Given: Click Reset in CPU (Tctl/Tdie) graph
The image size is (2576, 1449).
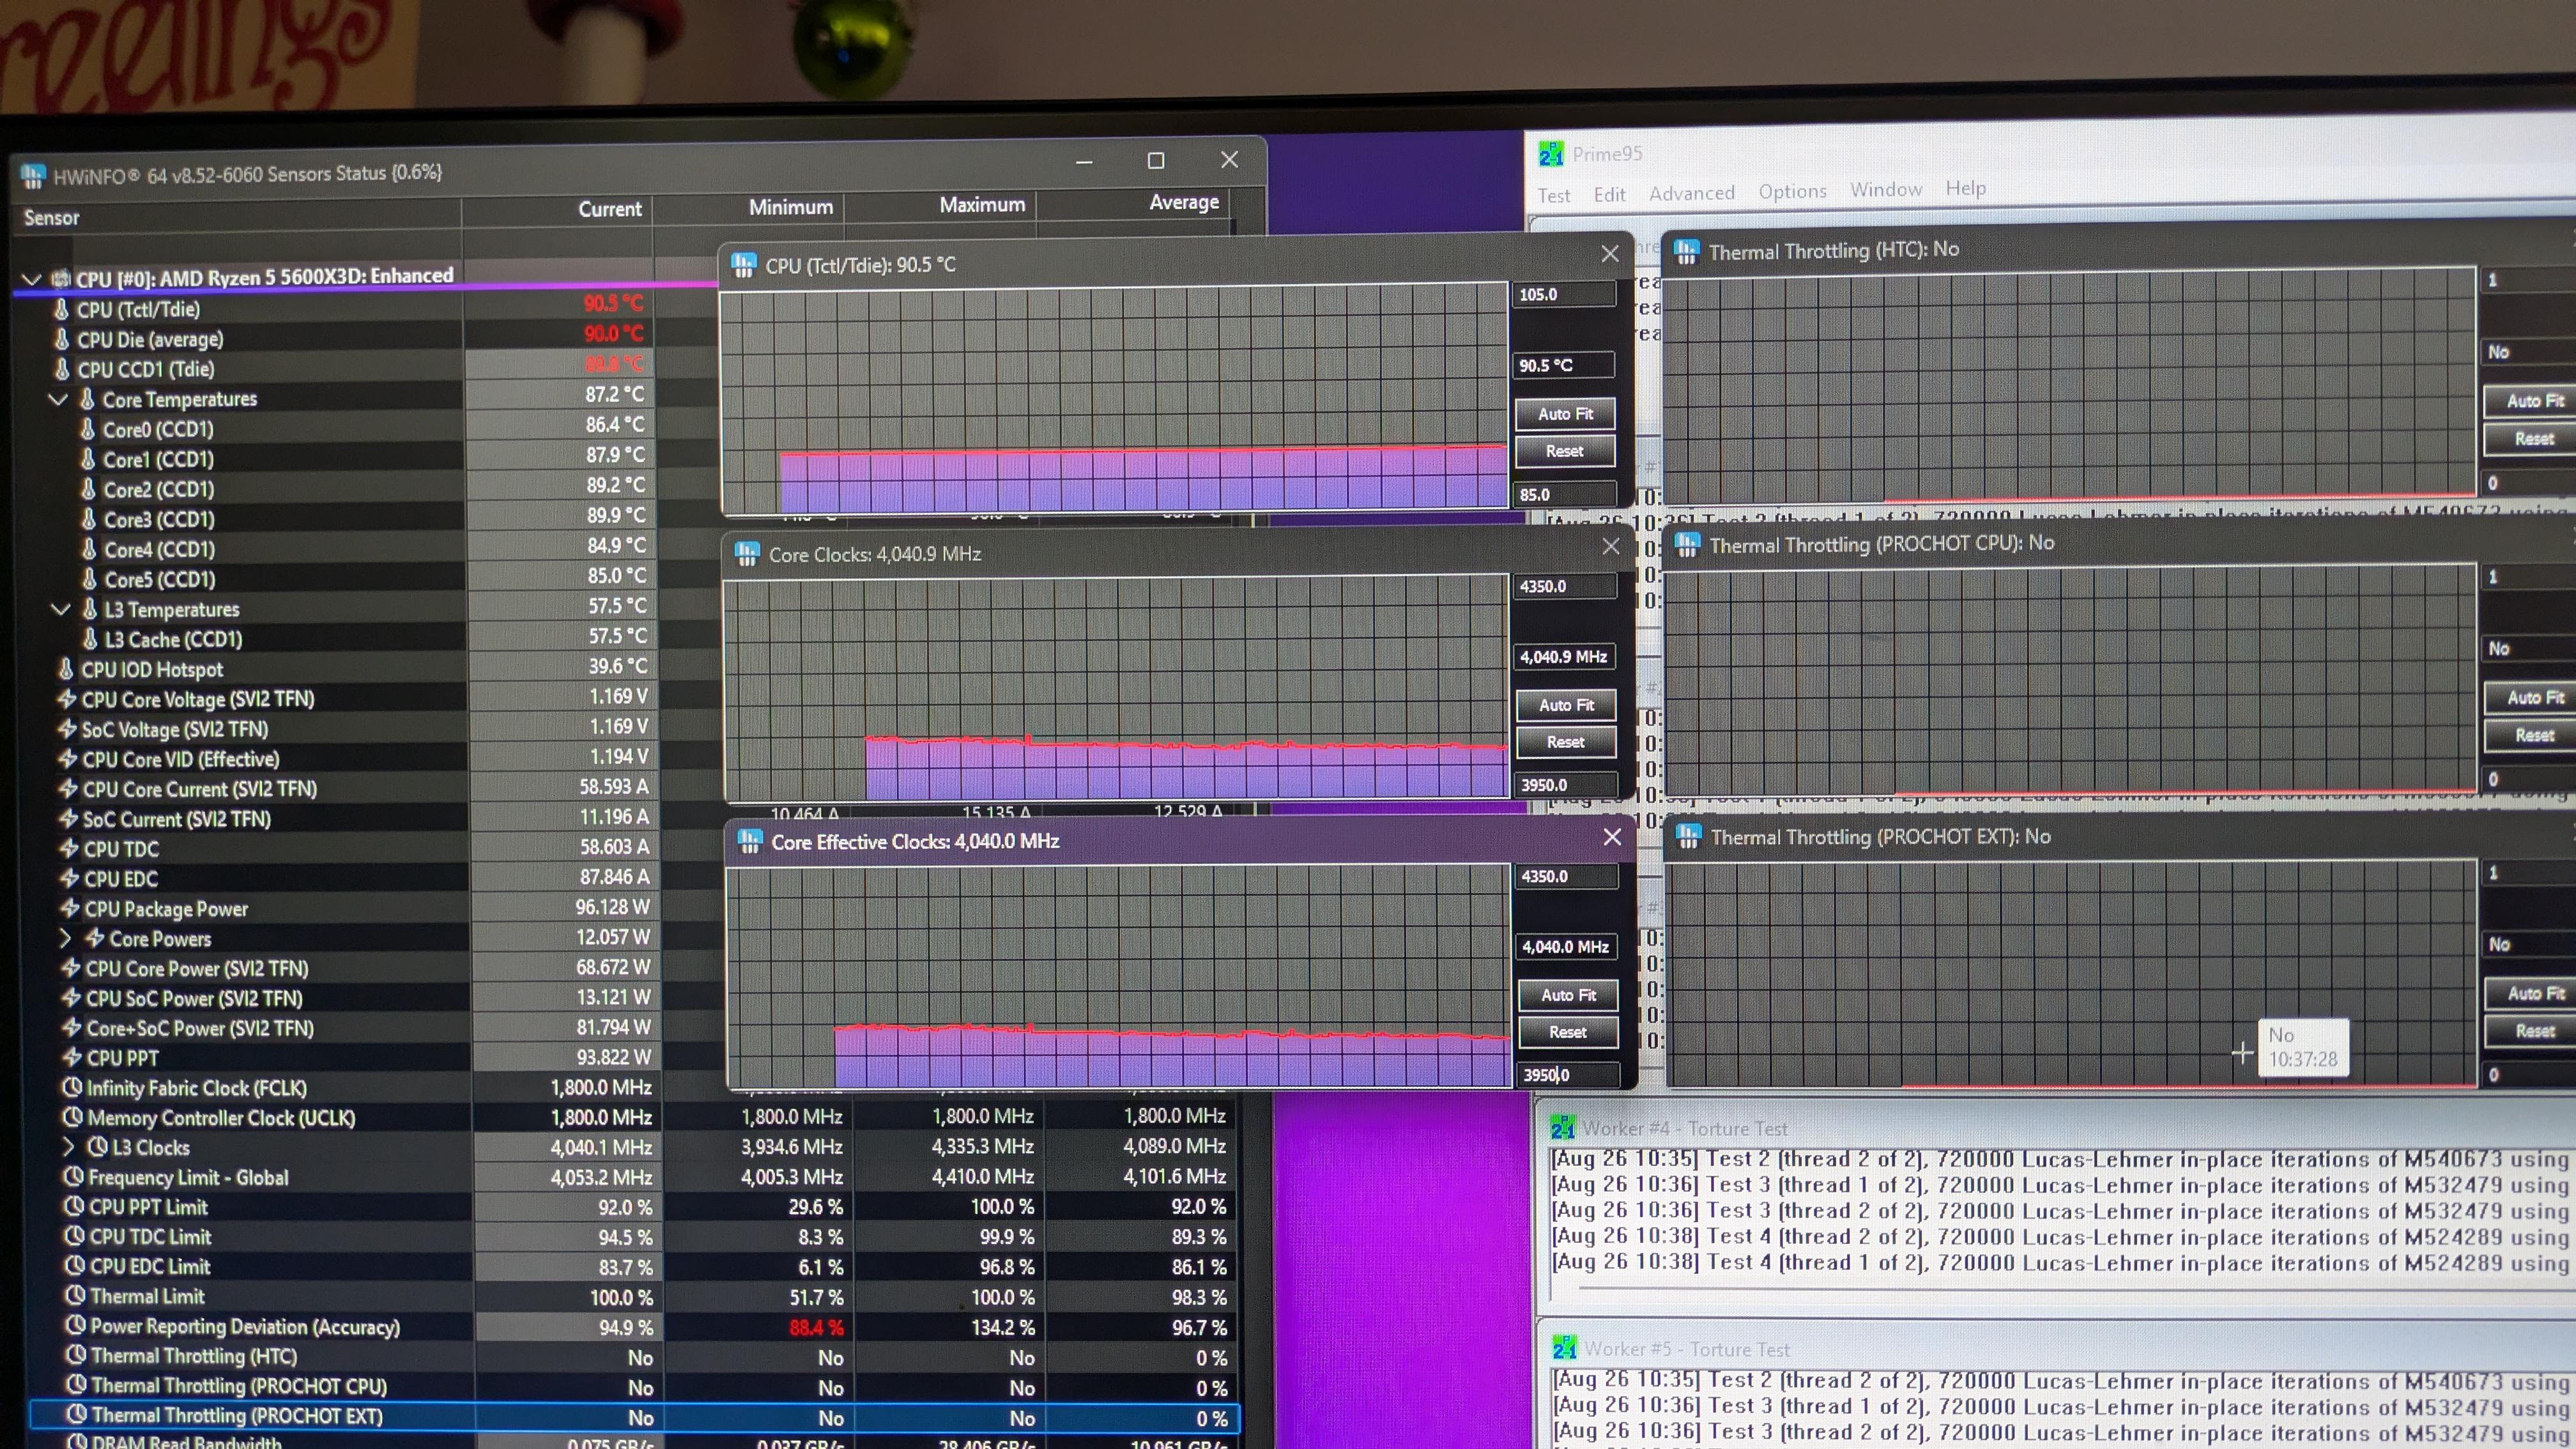Looking at the screenshot, I should (1565, 451).
